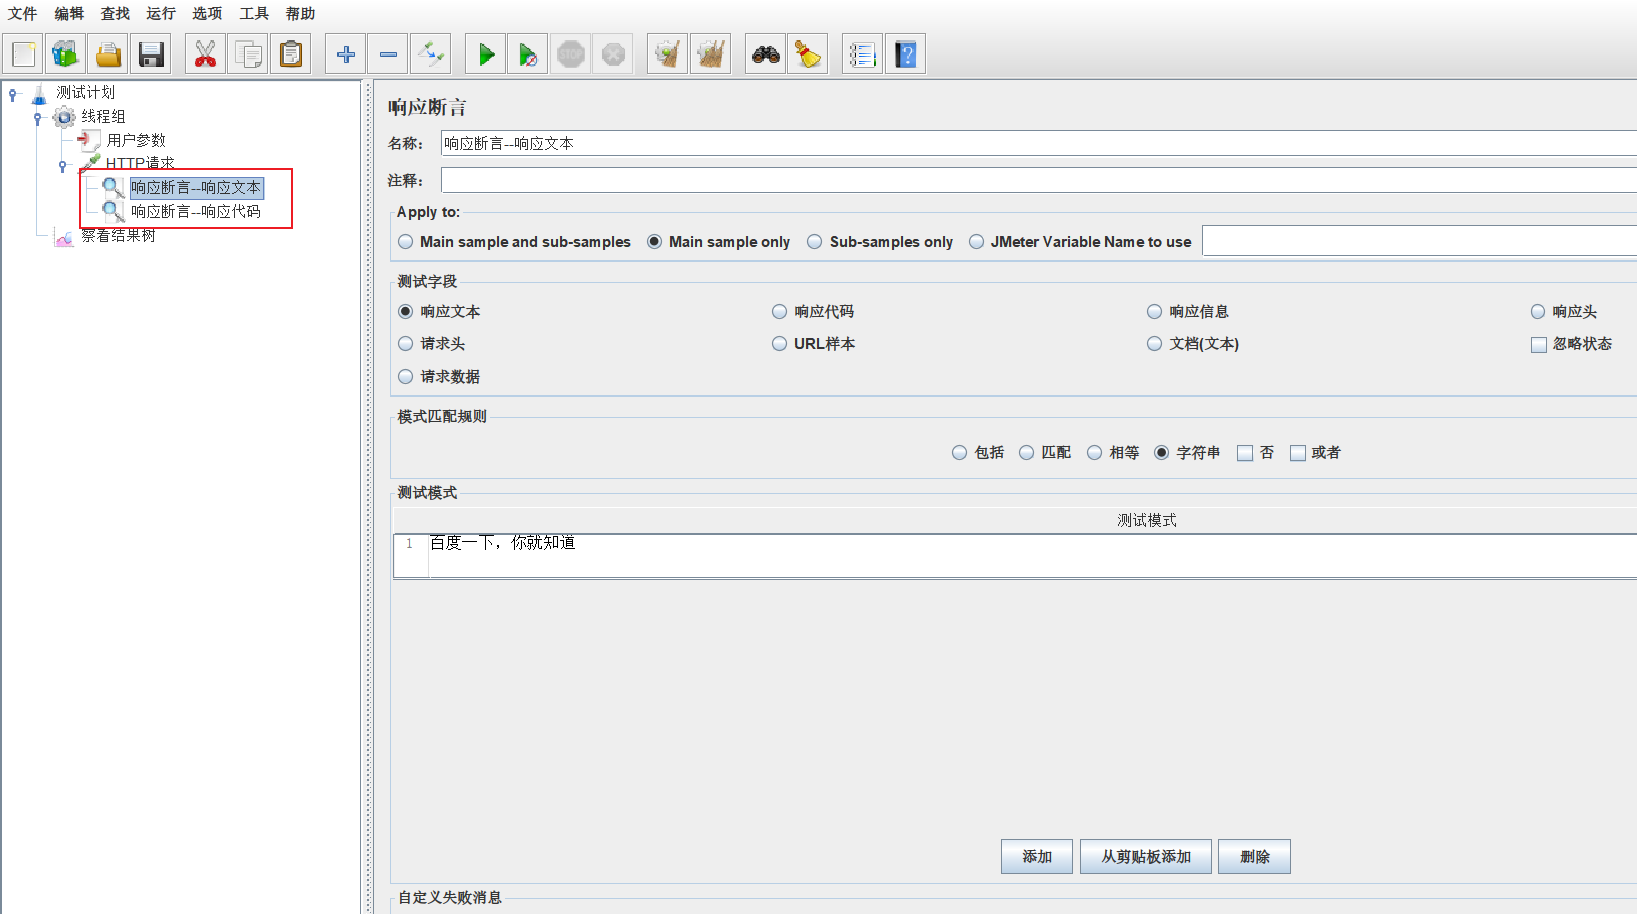Open the 文件 menu
Image resolution: width=1637 pixels, height=914 pixels.
22,13
